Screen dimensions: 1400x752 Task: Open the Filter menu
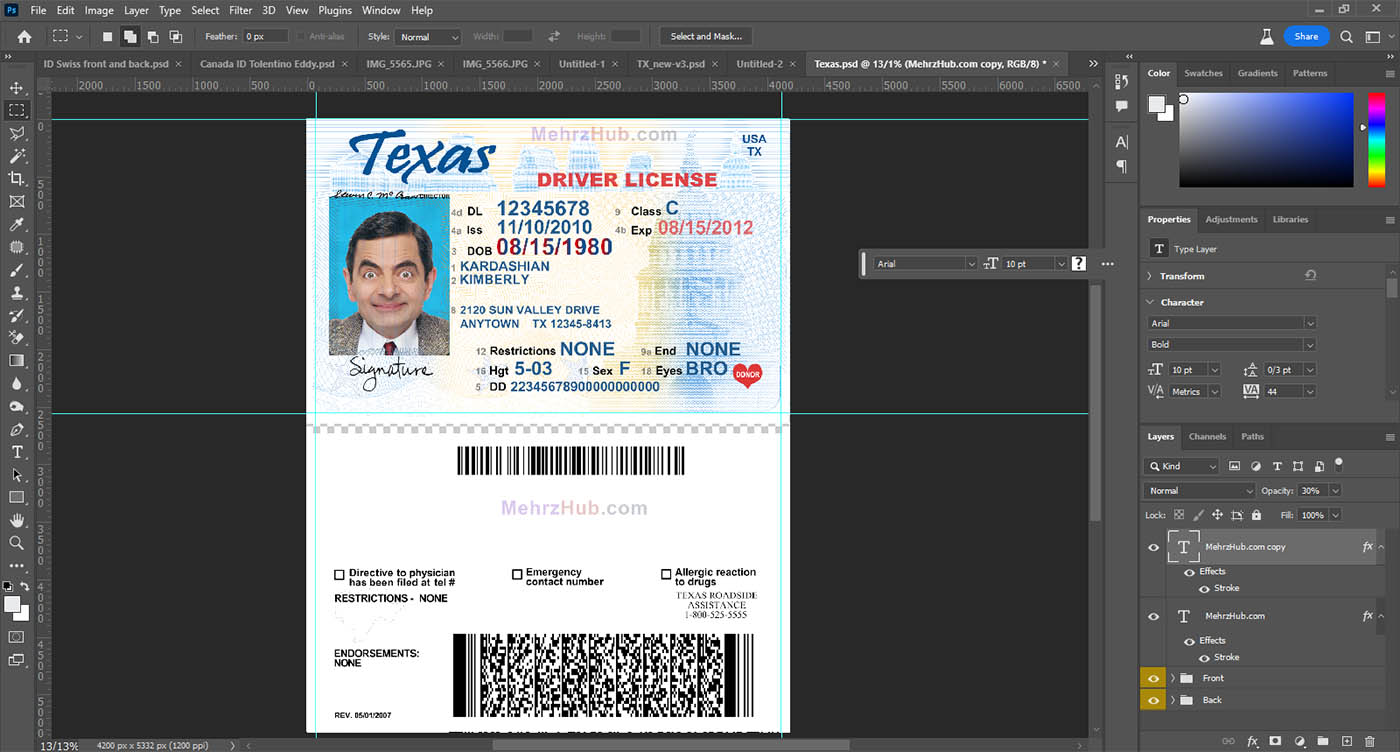240,10
